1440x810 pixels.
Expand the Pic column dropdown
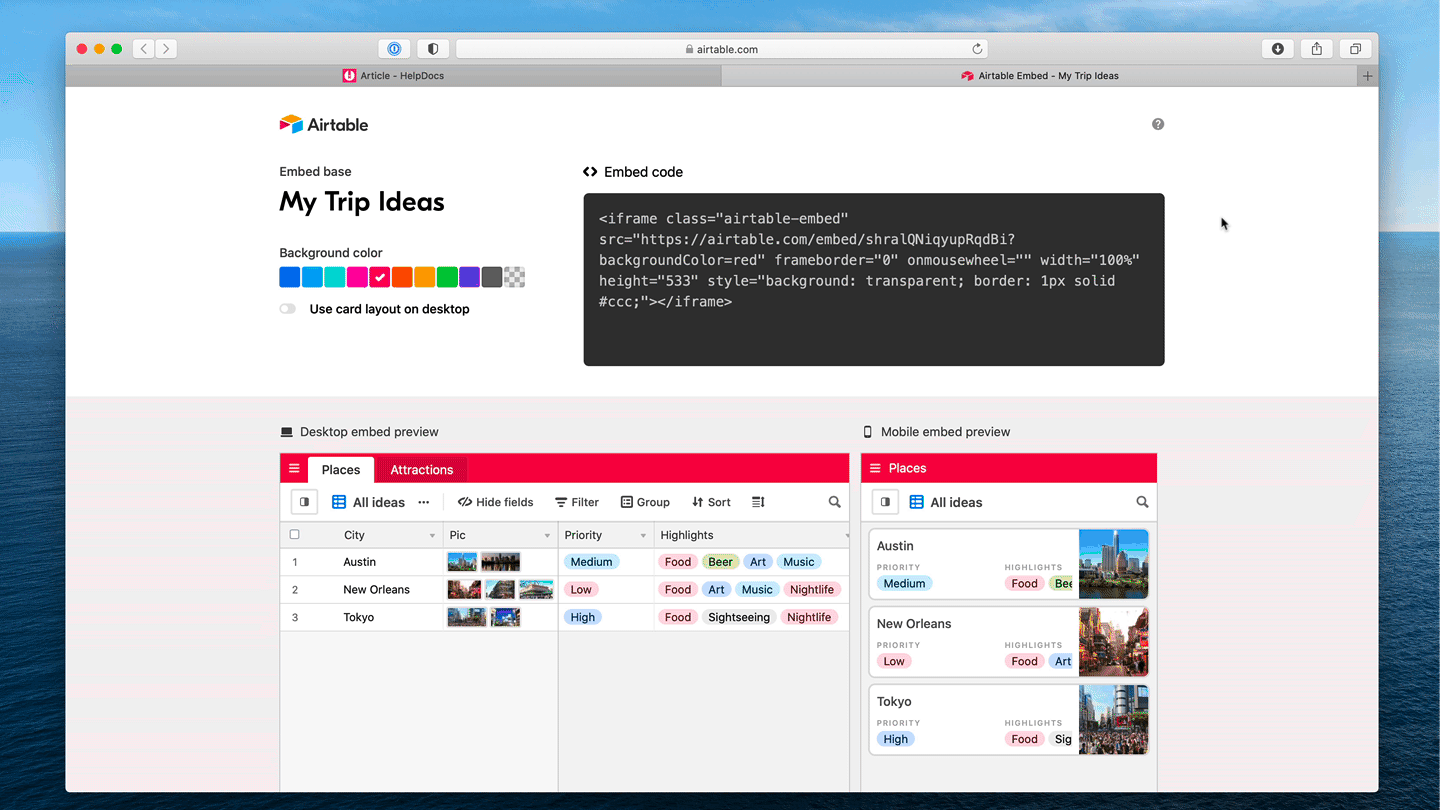pos(547,536)
